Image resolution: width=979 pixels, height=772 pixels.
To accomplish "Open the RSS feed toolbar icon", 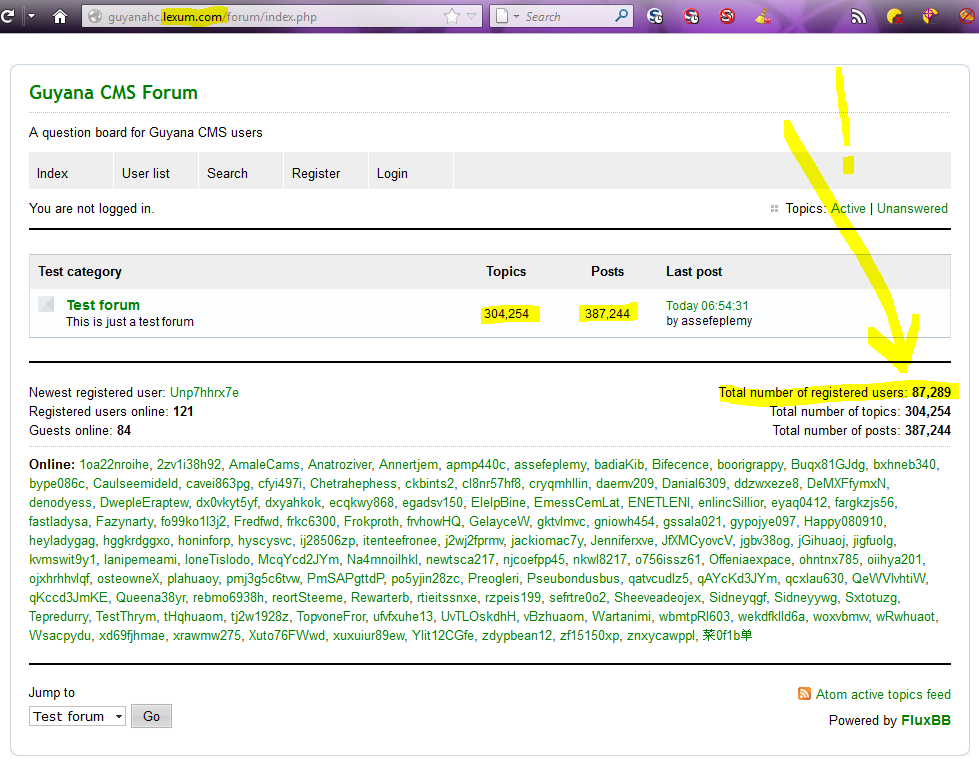I will 858,16.
